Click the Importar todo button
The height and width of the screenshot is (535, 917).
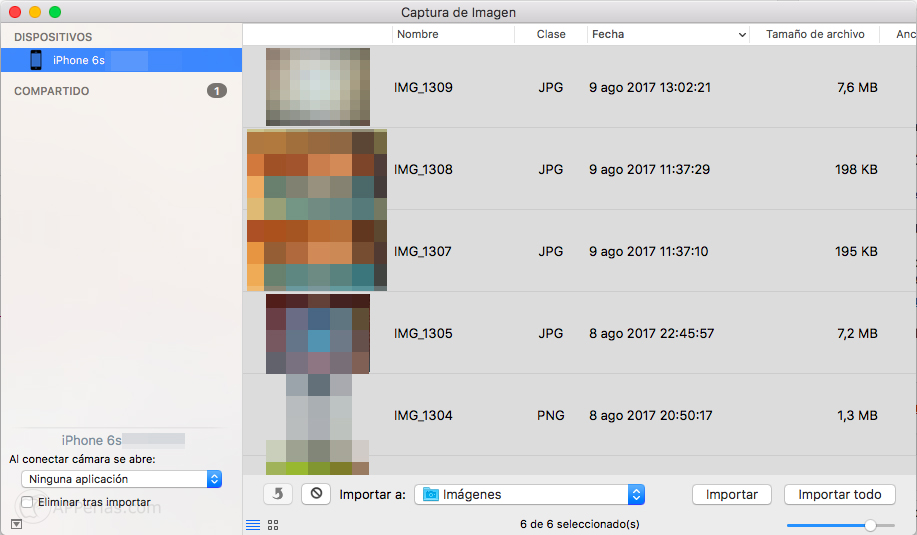coord(839,494)
